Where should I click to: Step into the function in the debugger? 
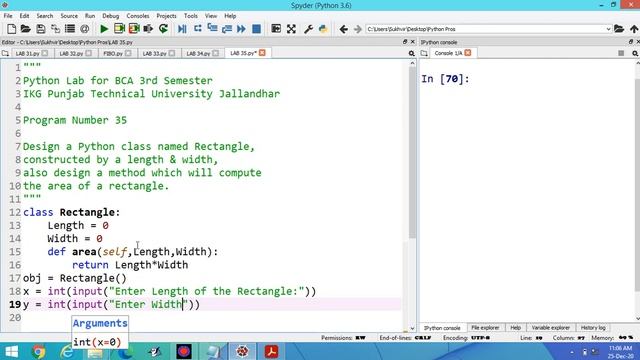click(x=212, y=29)
